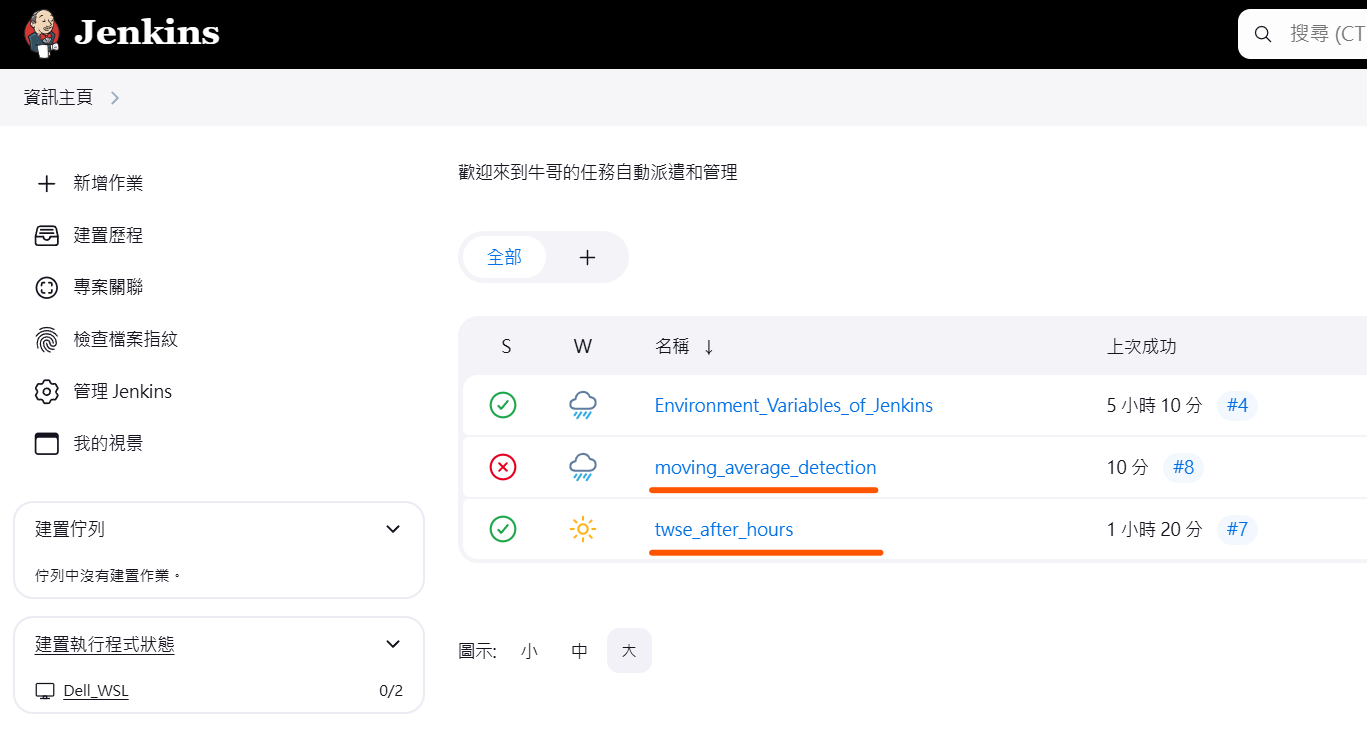Viewport: 1367px width, 737px height.
Task: Click the red failed status icon for moving_average_detection
Action: coord(503,467)
